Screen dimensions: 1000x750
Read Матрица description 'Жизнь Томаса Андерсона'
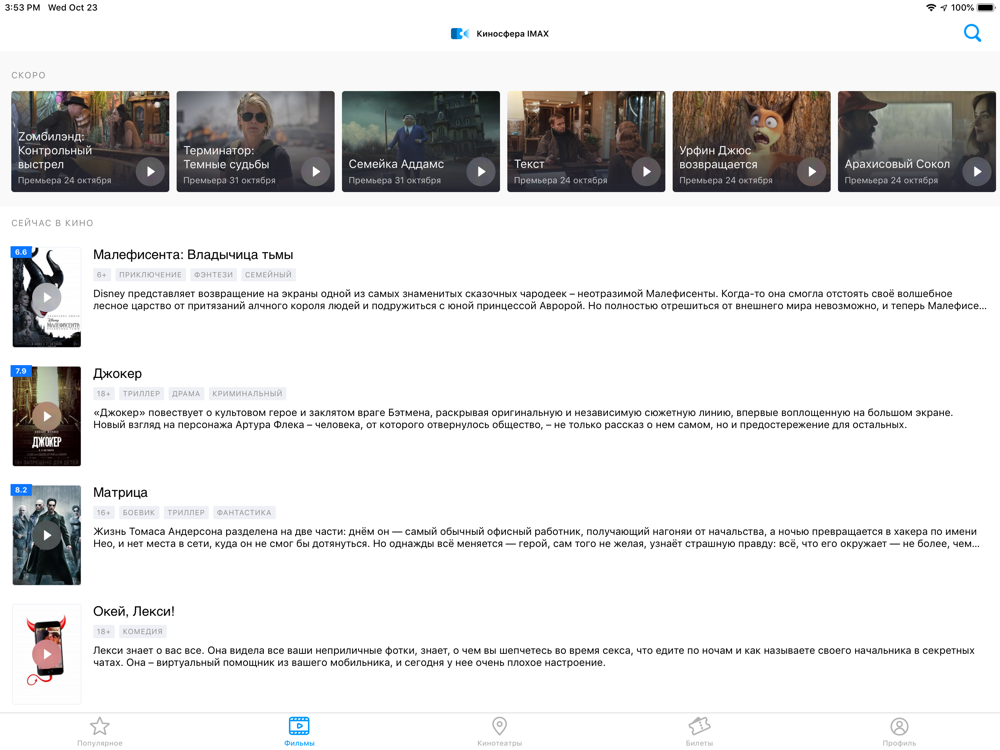point(536,538)
